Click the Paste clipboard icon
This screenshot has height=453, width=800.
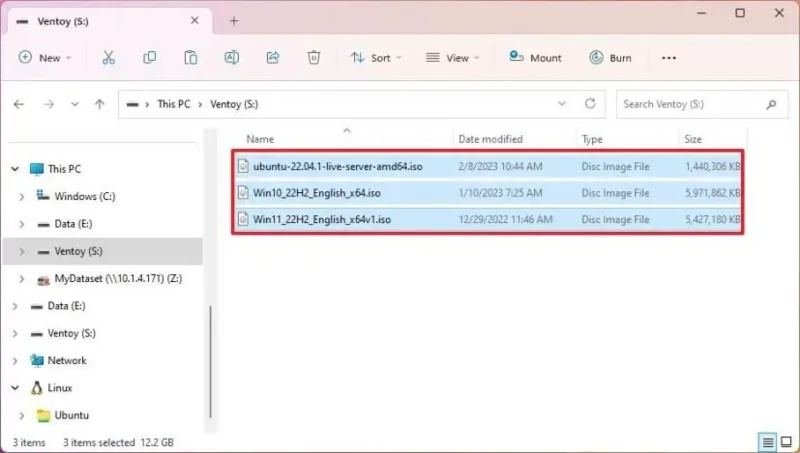coord(191,58)
